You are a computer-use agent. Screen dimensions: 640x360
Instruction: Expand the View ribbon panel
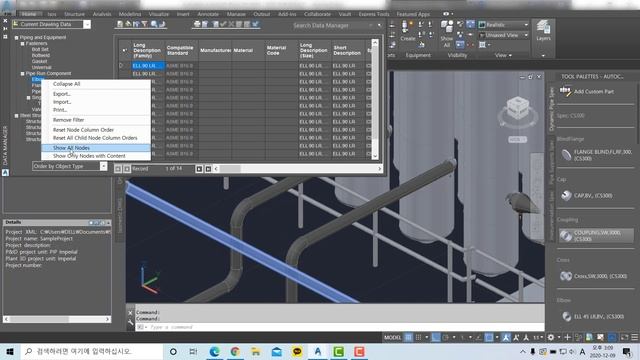point(503,55)
